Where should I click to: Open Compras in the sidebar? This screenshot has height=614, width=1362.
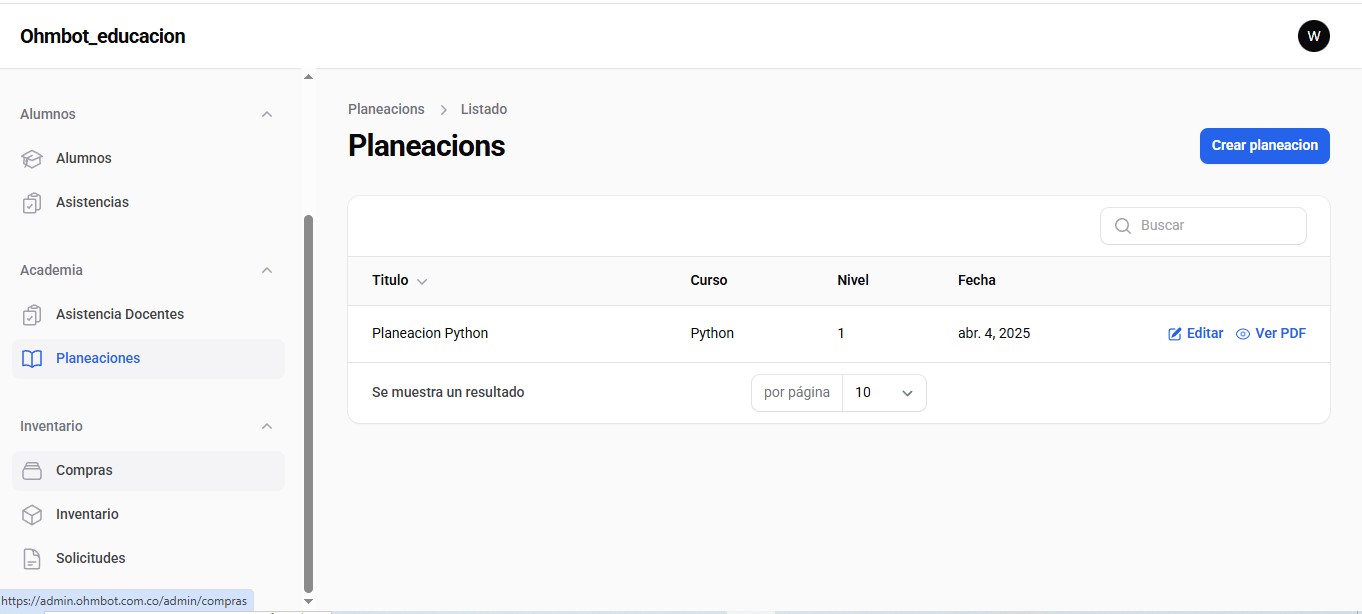pyautogui.click(x=148, y=470)
